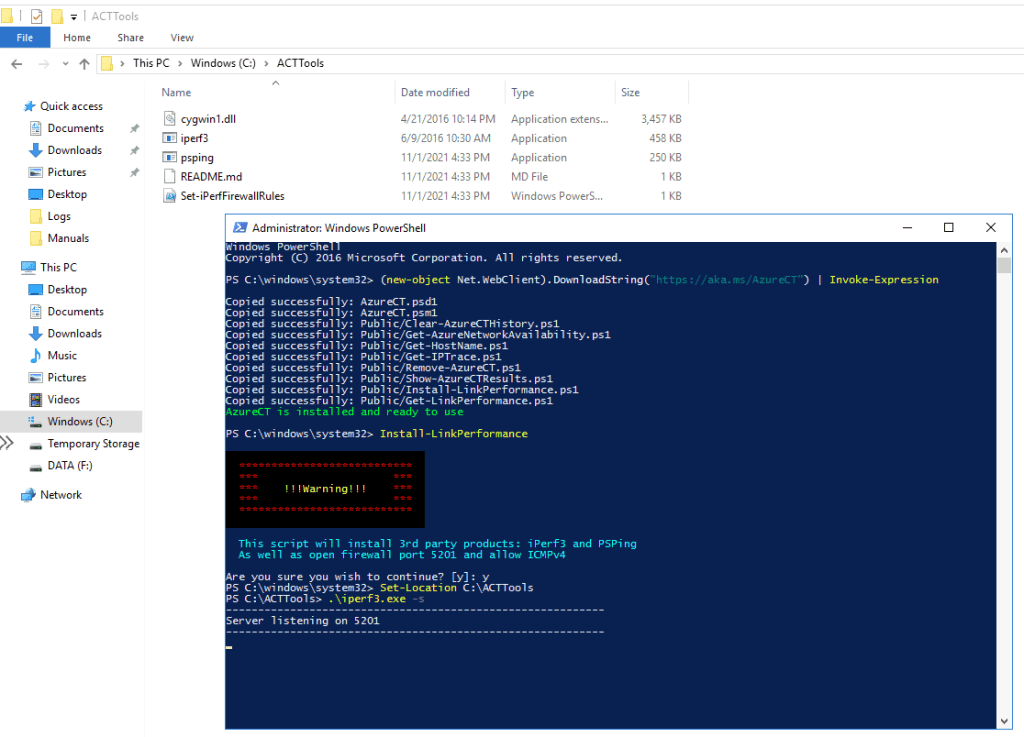Open the Home ribbon tab
The height and width of the screenshot is (737, 1024).
pos(77,38)
